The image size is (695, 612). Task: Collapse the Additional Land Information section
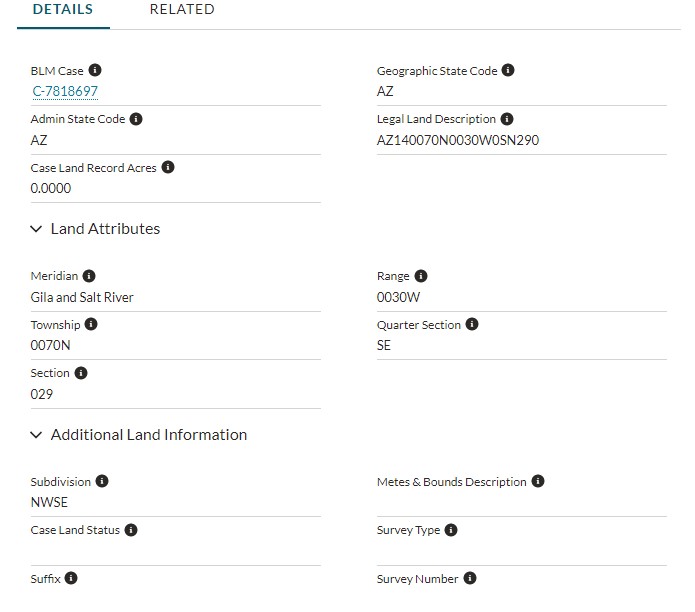coord(37,435)
